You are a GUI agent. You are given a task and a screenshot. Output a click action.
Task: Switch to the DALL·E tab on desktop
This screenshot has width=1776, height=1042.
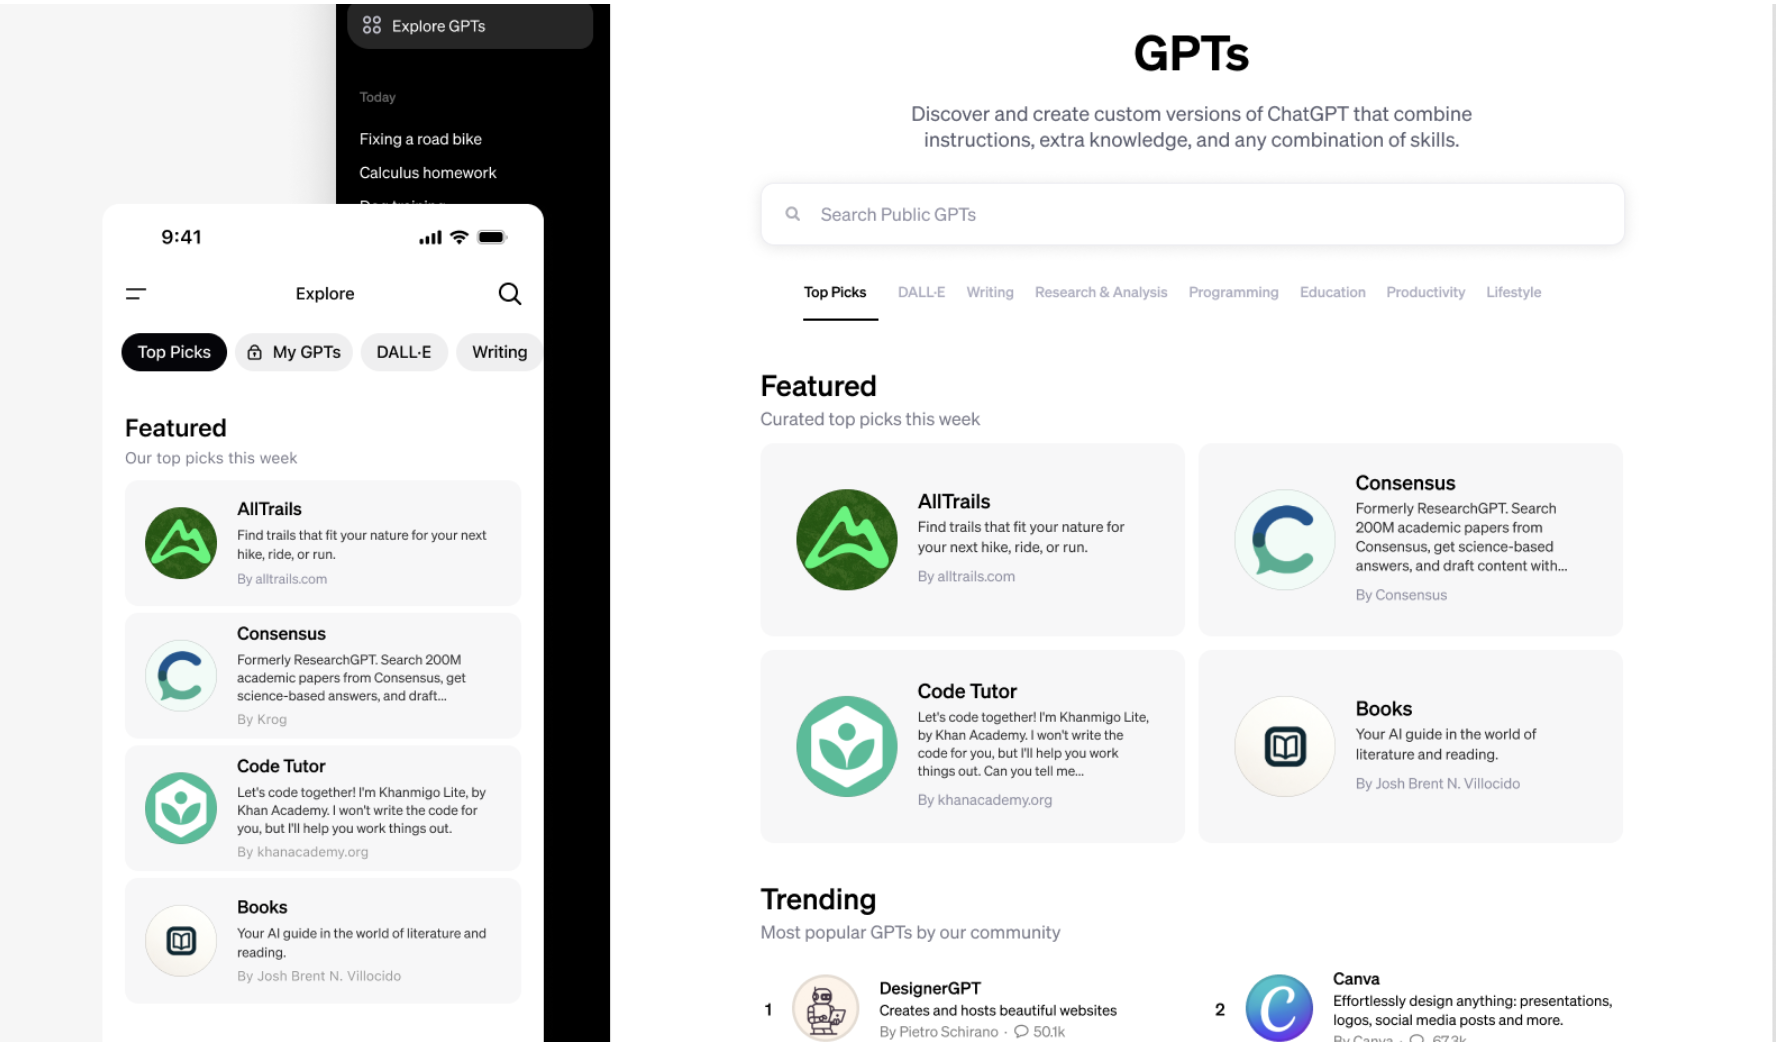click(x=921, y=292)
